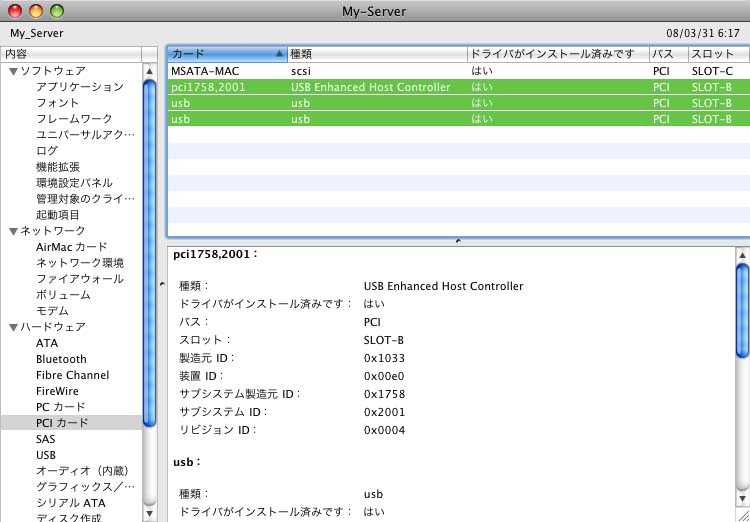The image size is (750, 522).
Task: Select the pci1758,2001 card row
Action: (458, 87)
